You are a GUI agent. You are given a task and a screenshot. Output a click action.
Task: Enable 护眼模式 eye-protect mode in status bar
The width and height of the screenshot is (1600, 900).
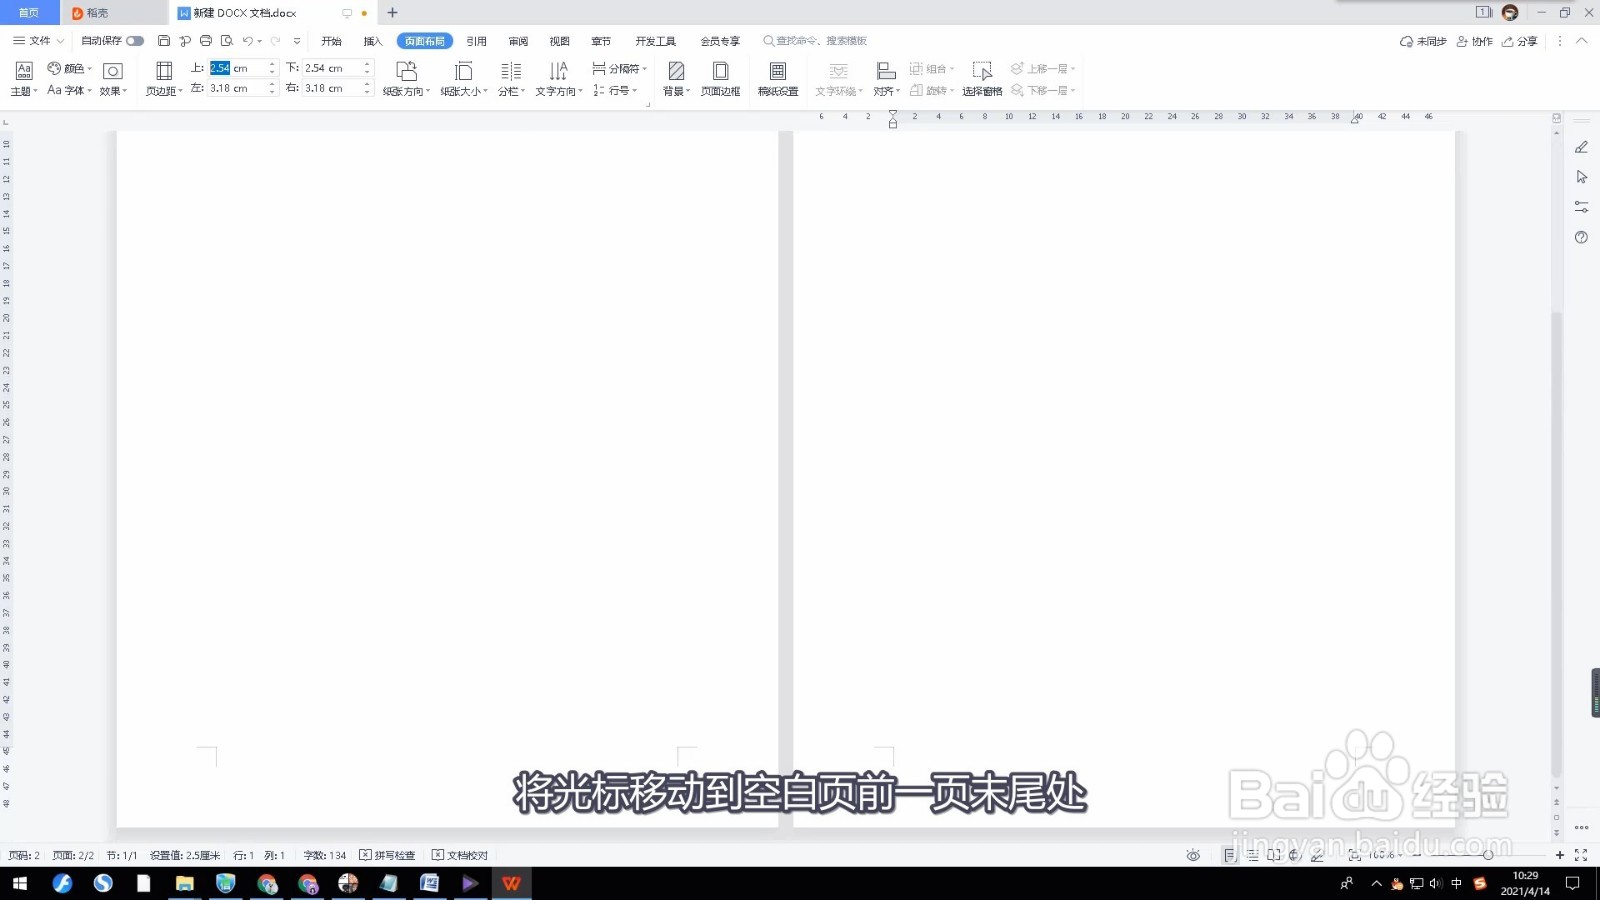point(1193,855)
